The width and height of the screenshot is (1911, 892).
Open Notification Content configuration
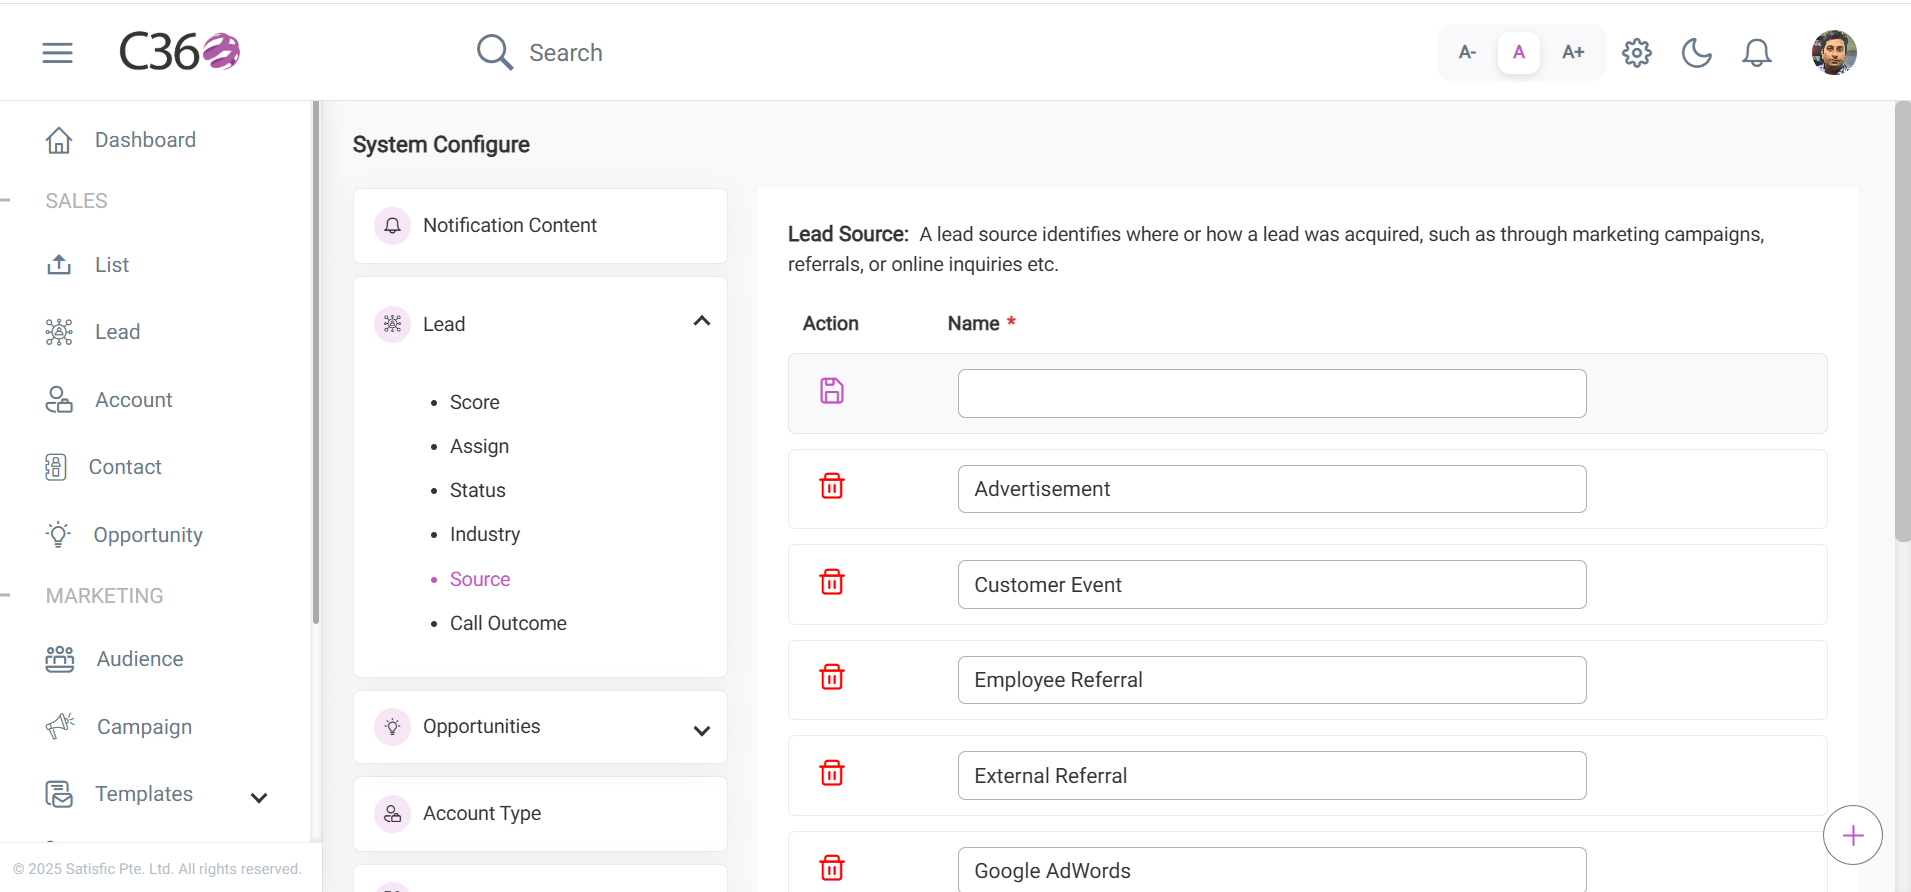(540, 226)
